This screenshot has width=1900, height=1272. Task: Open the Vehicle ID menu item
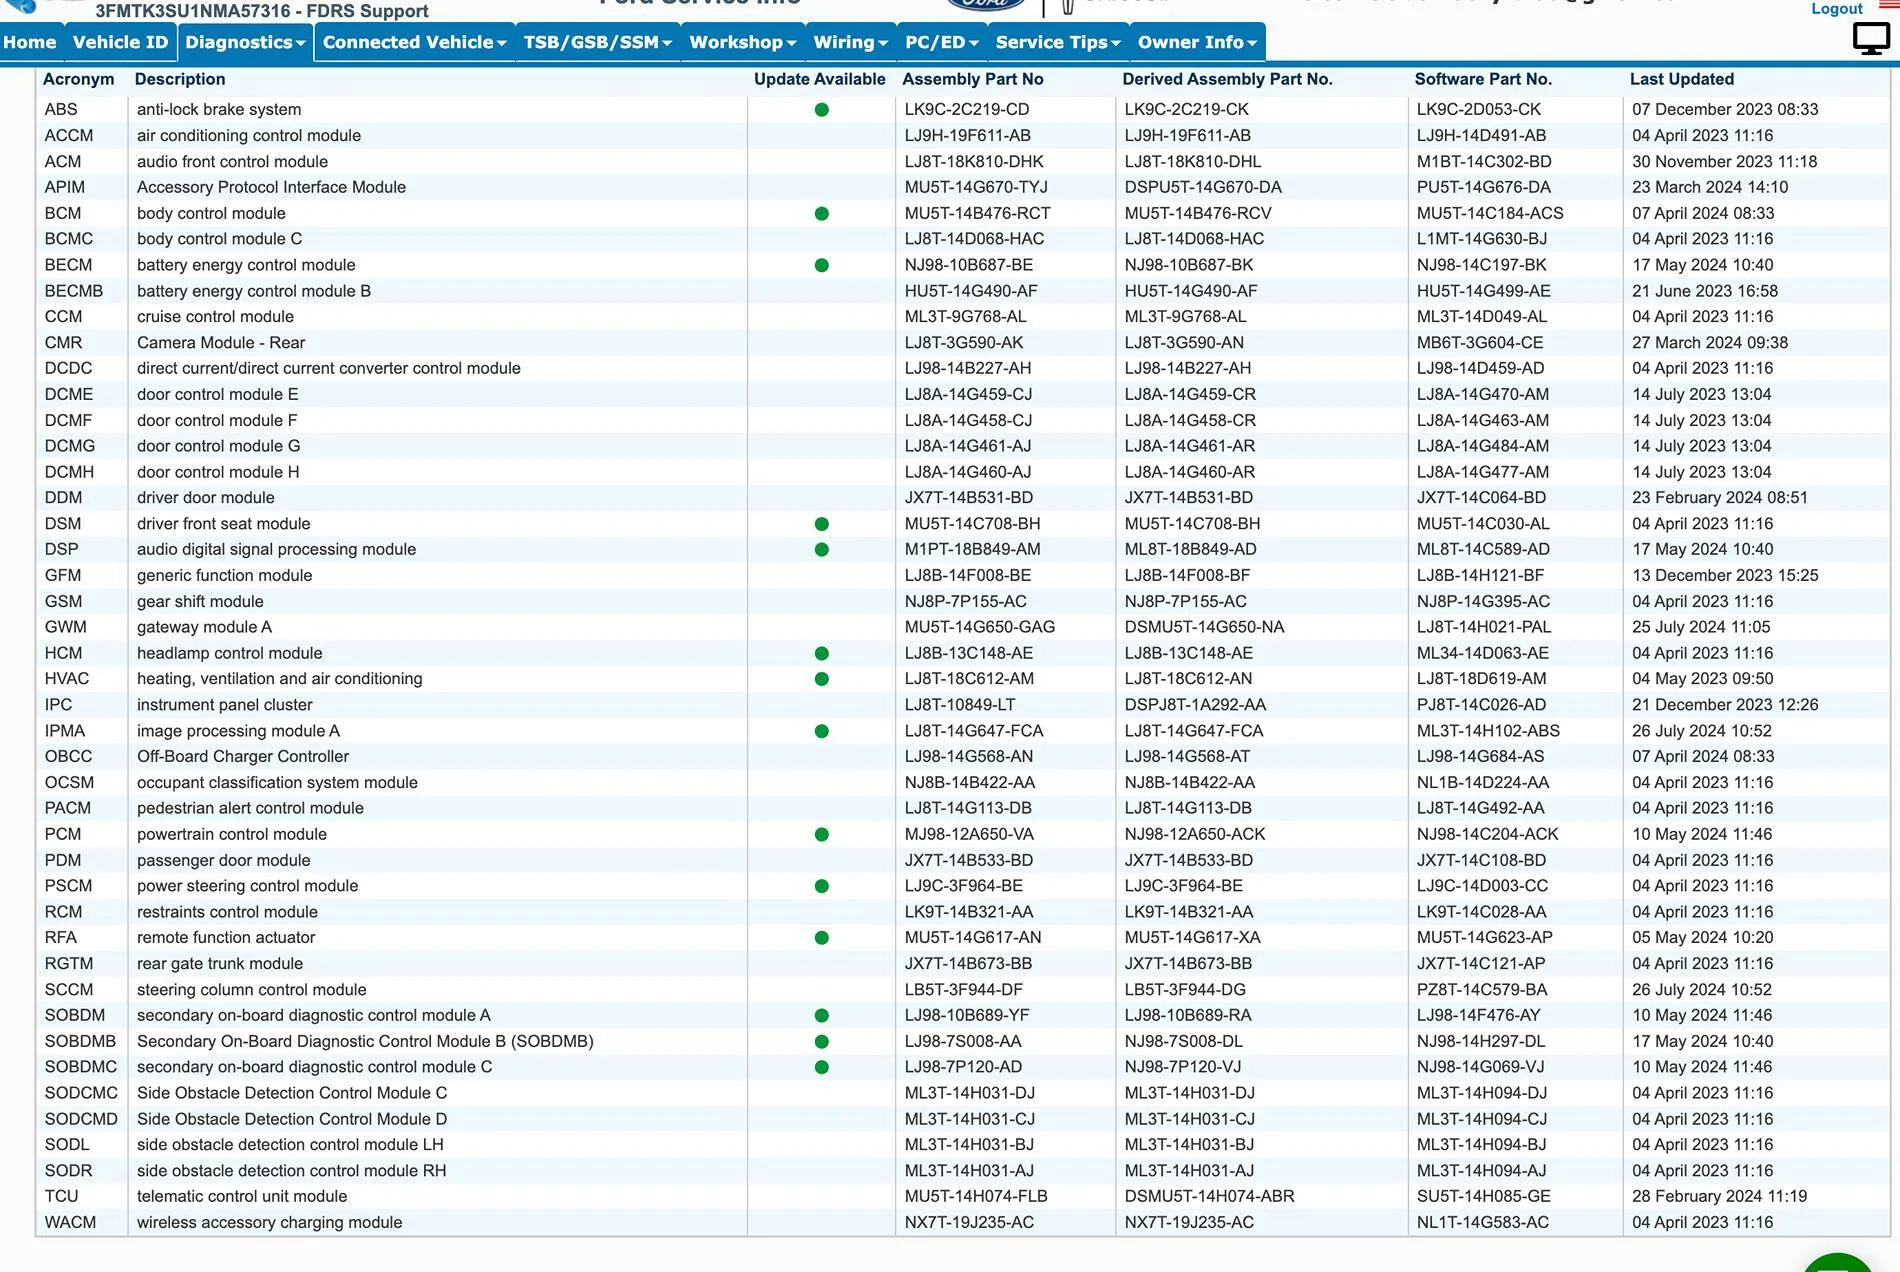tap(120, 42)
